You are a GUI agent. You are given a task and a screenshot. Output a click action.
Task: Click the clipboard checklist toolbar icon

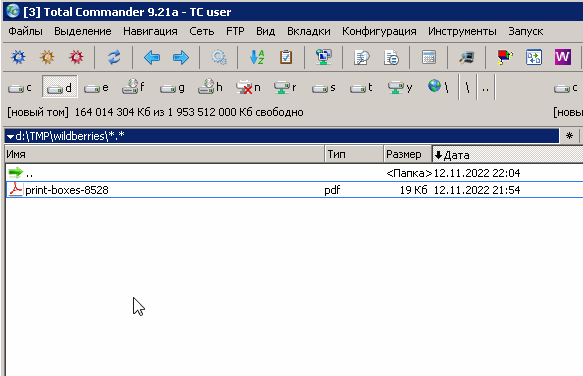286,57
